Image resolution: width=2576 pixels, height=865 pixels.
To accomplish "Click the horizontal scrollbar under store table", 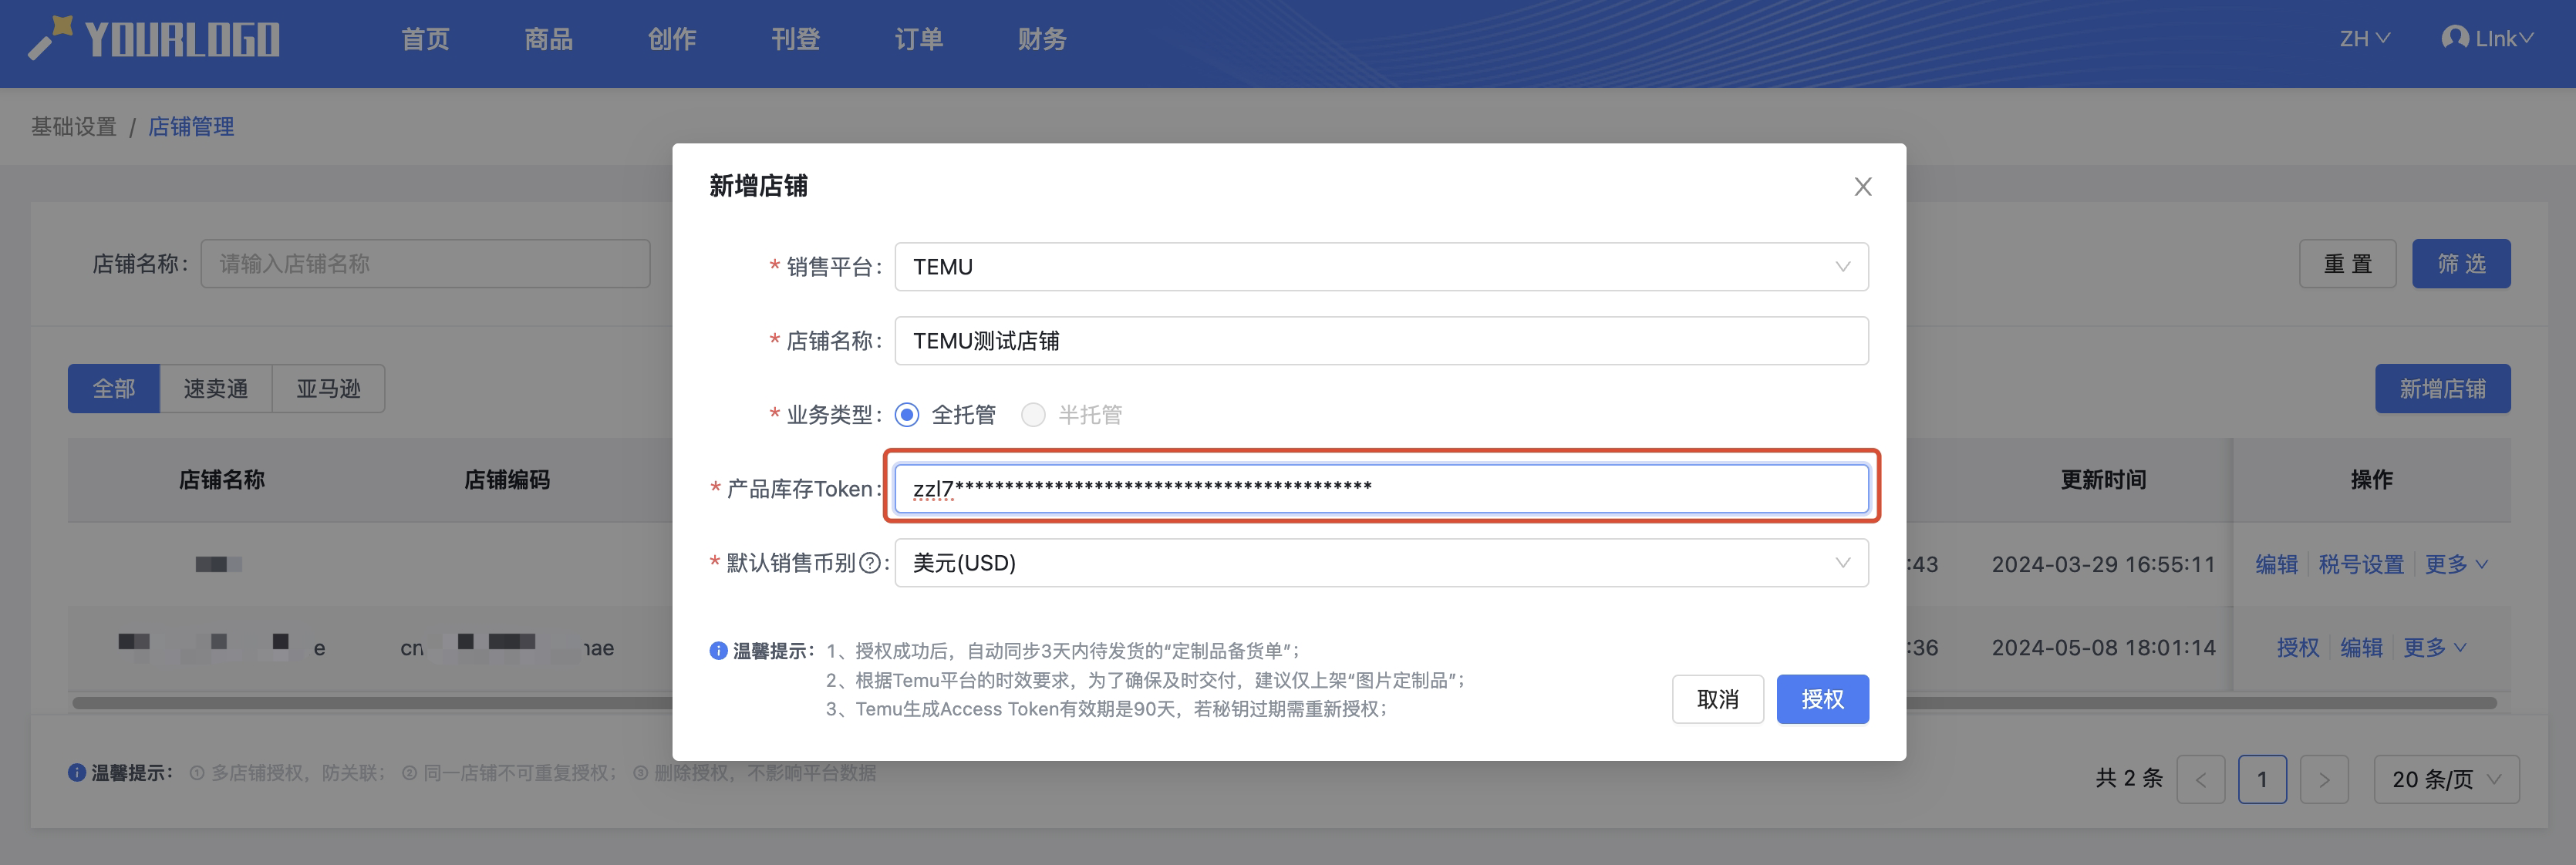I will coord(370,703).
